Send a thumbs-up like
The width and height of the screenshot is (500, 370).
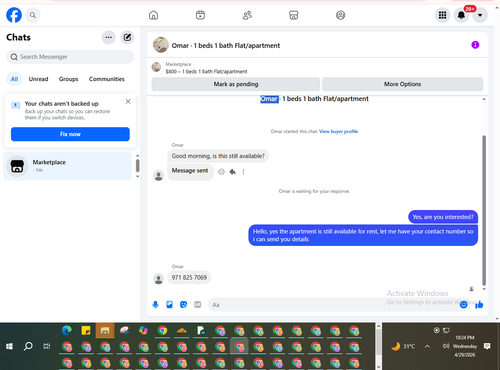pyautogui.click(x=479, y=305)
